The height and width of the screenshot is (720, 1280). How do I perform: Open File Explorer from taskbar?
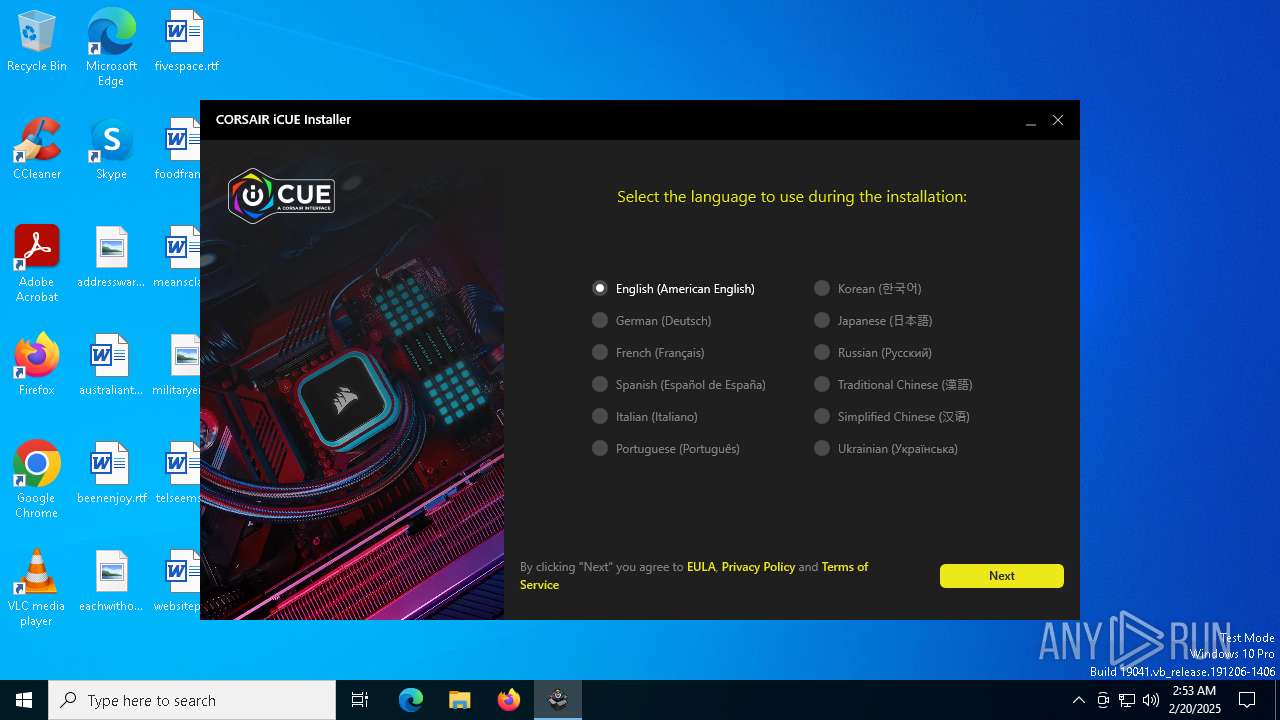459,700
